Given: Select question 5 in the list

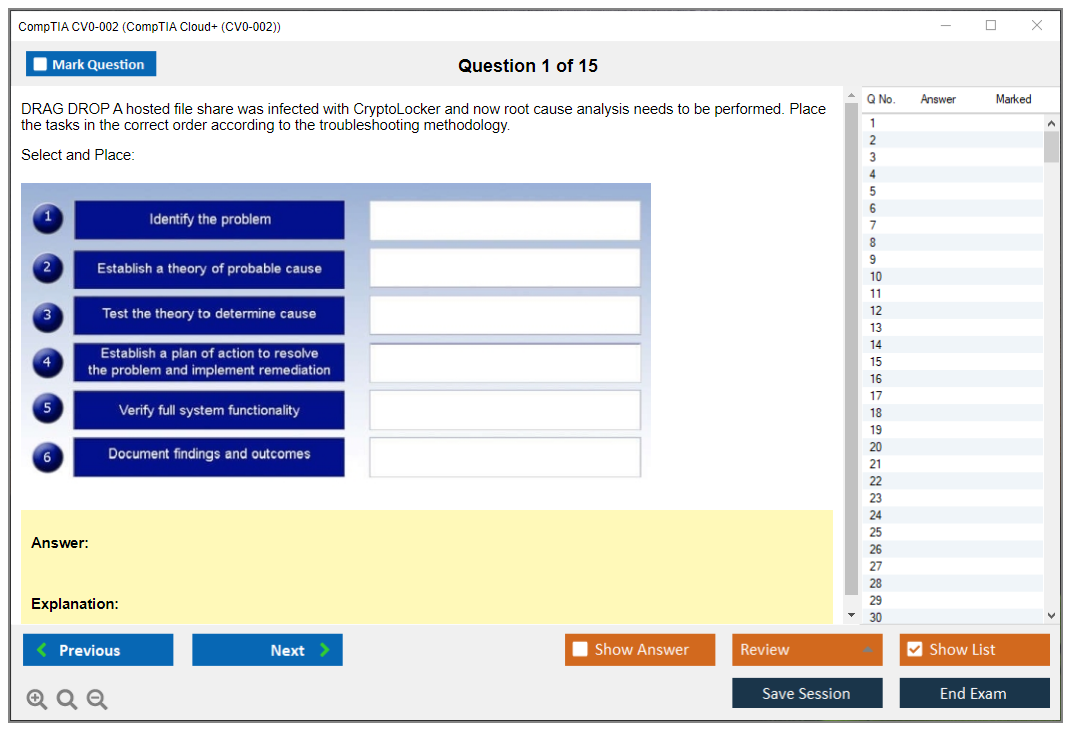Looking at the screenshot, I should point(873,191).
